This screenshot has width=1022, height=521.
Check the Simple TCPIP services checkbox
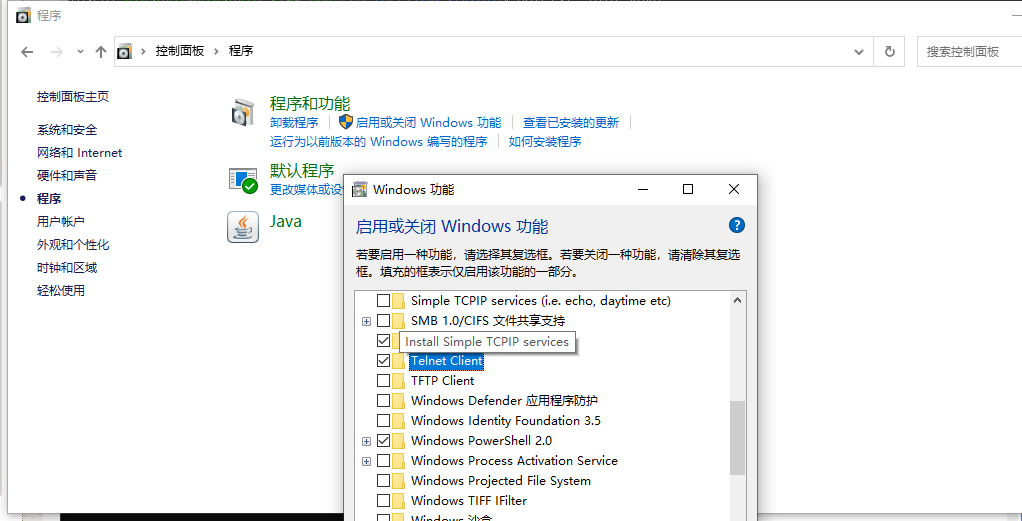[383, 301]
